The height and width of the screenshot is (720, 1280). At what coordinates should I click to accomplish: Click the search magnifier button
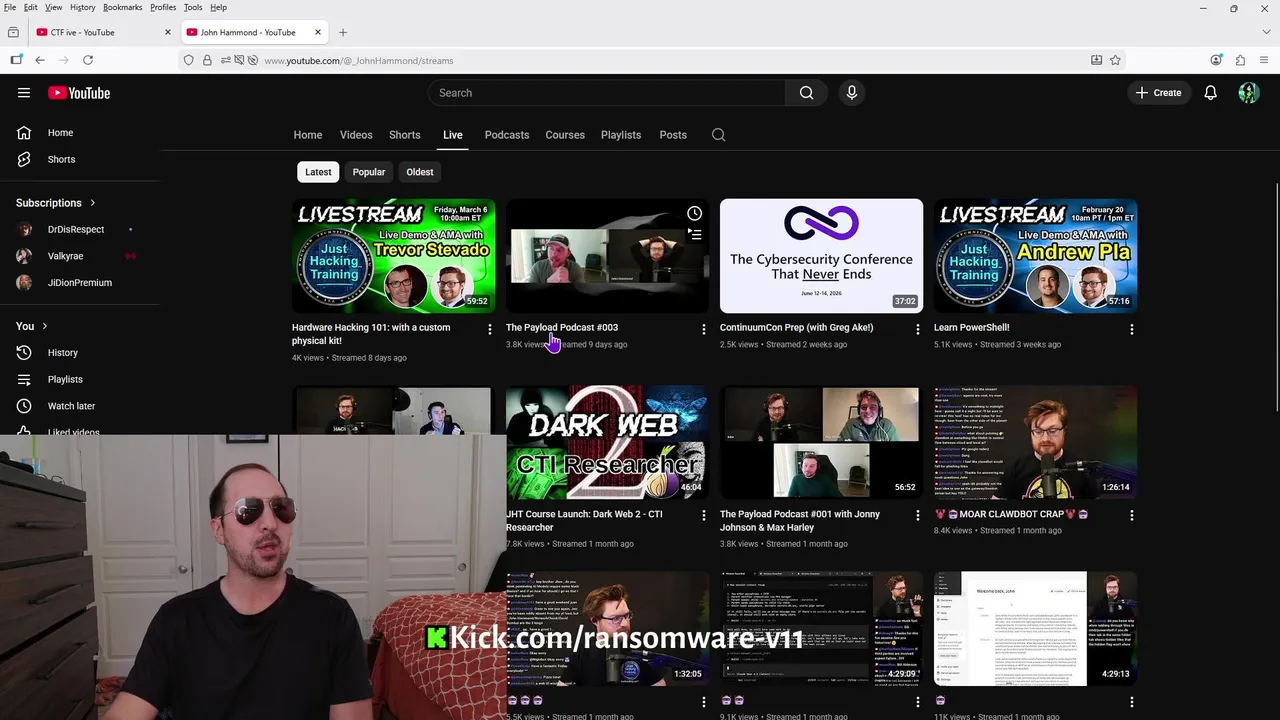point(806,93)
